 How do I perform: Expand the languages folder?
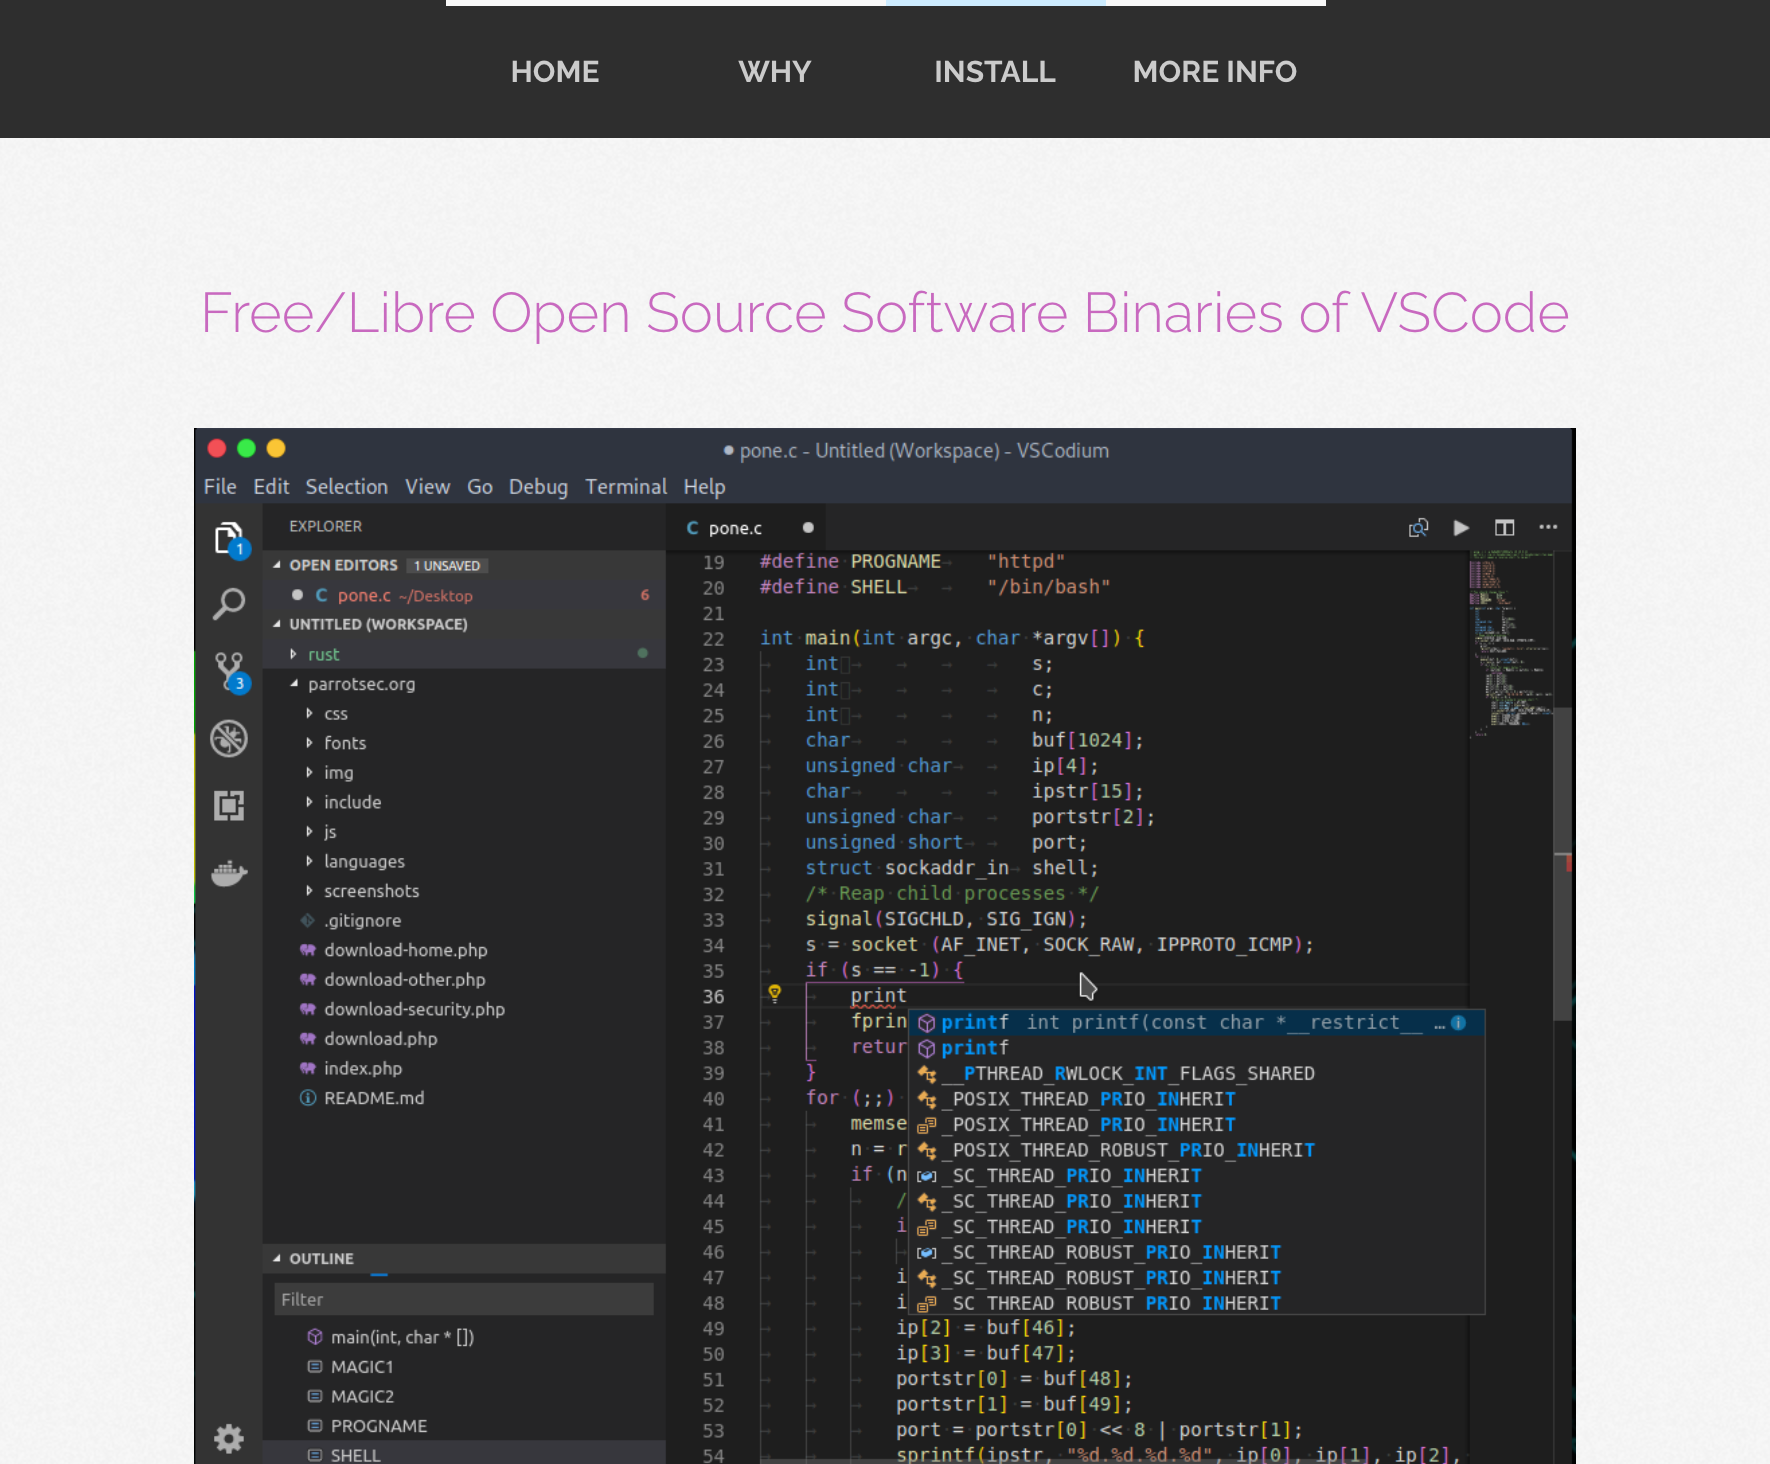coord(309,861)
